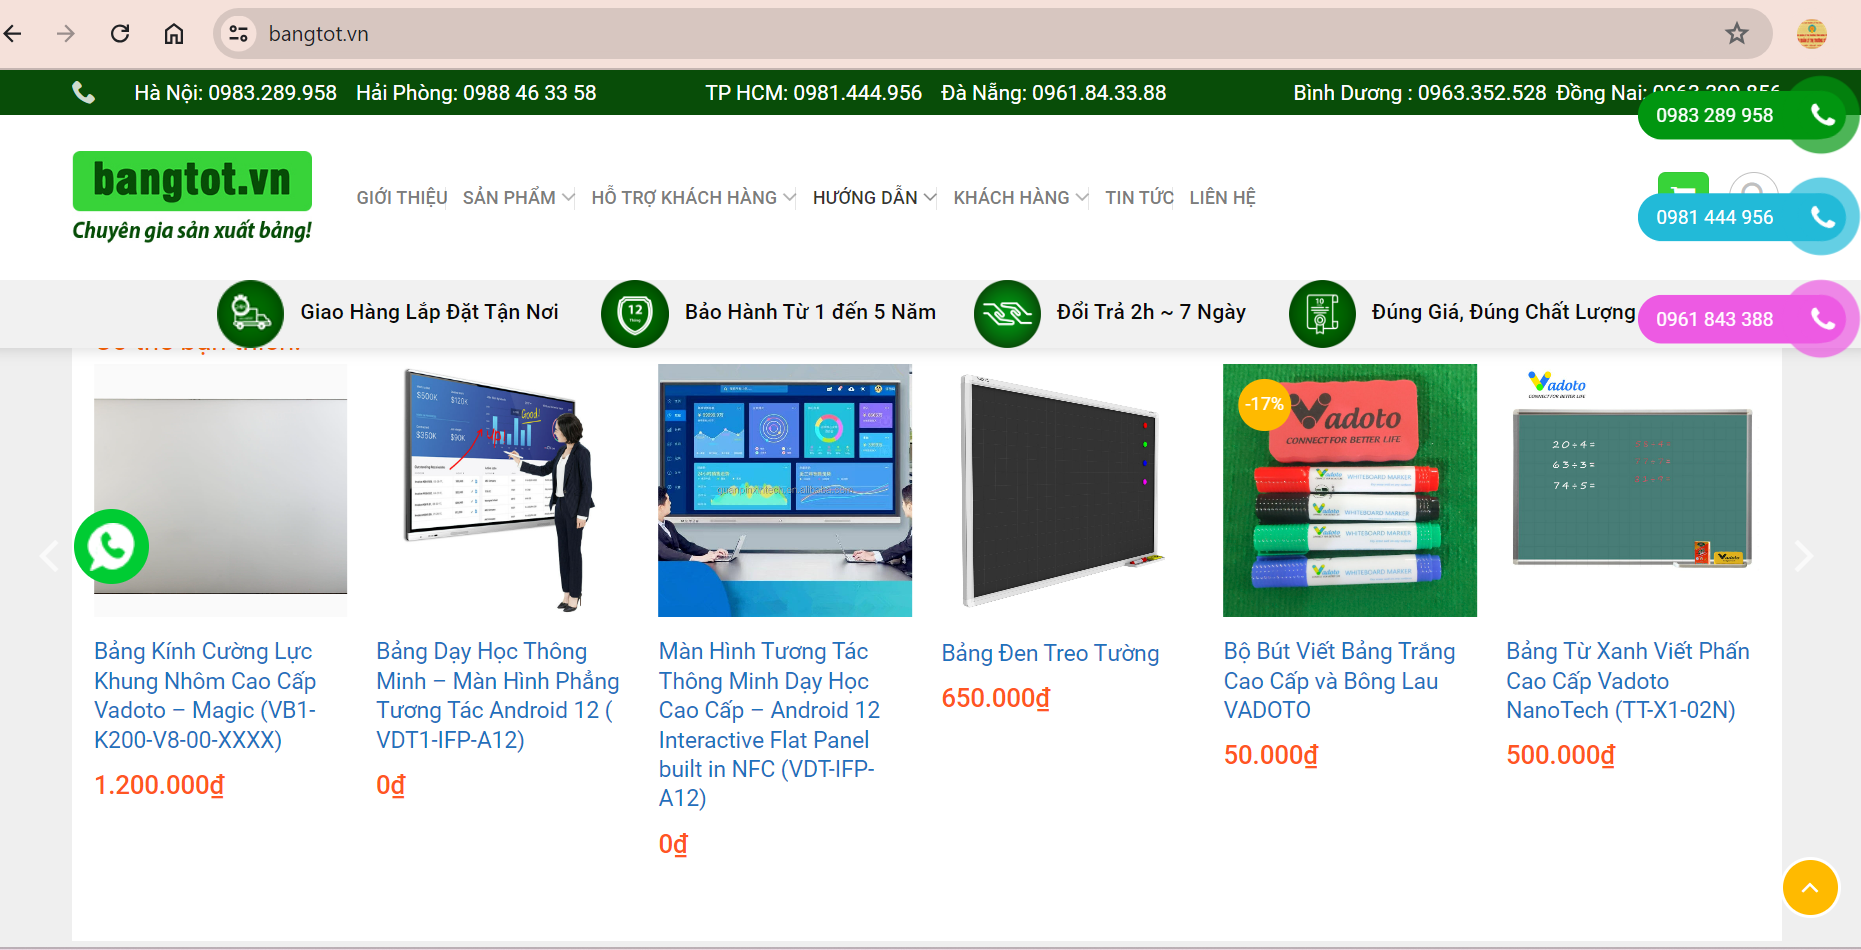The image size is (1861, 950).
Task: Expand the SẢN PHẨM dropdown menu
Action: [518, 198]
